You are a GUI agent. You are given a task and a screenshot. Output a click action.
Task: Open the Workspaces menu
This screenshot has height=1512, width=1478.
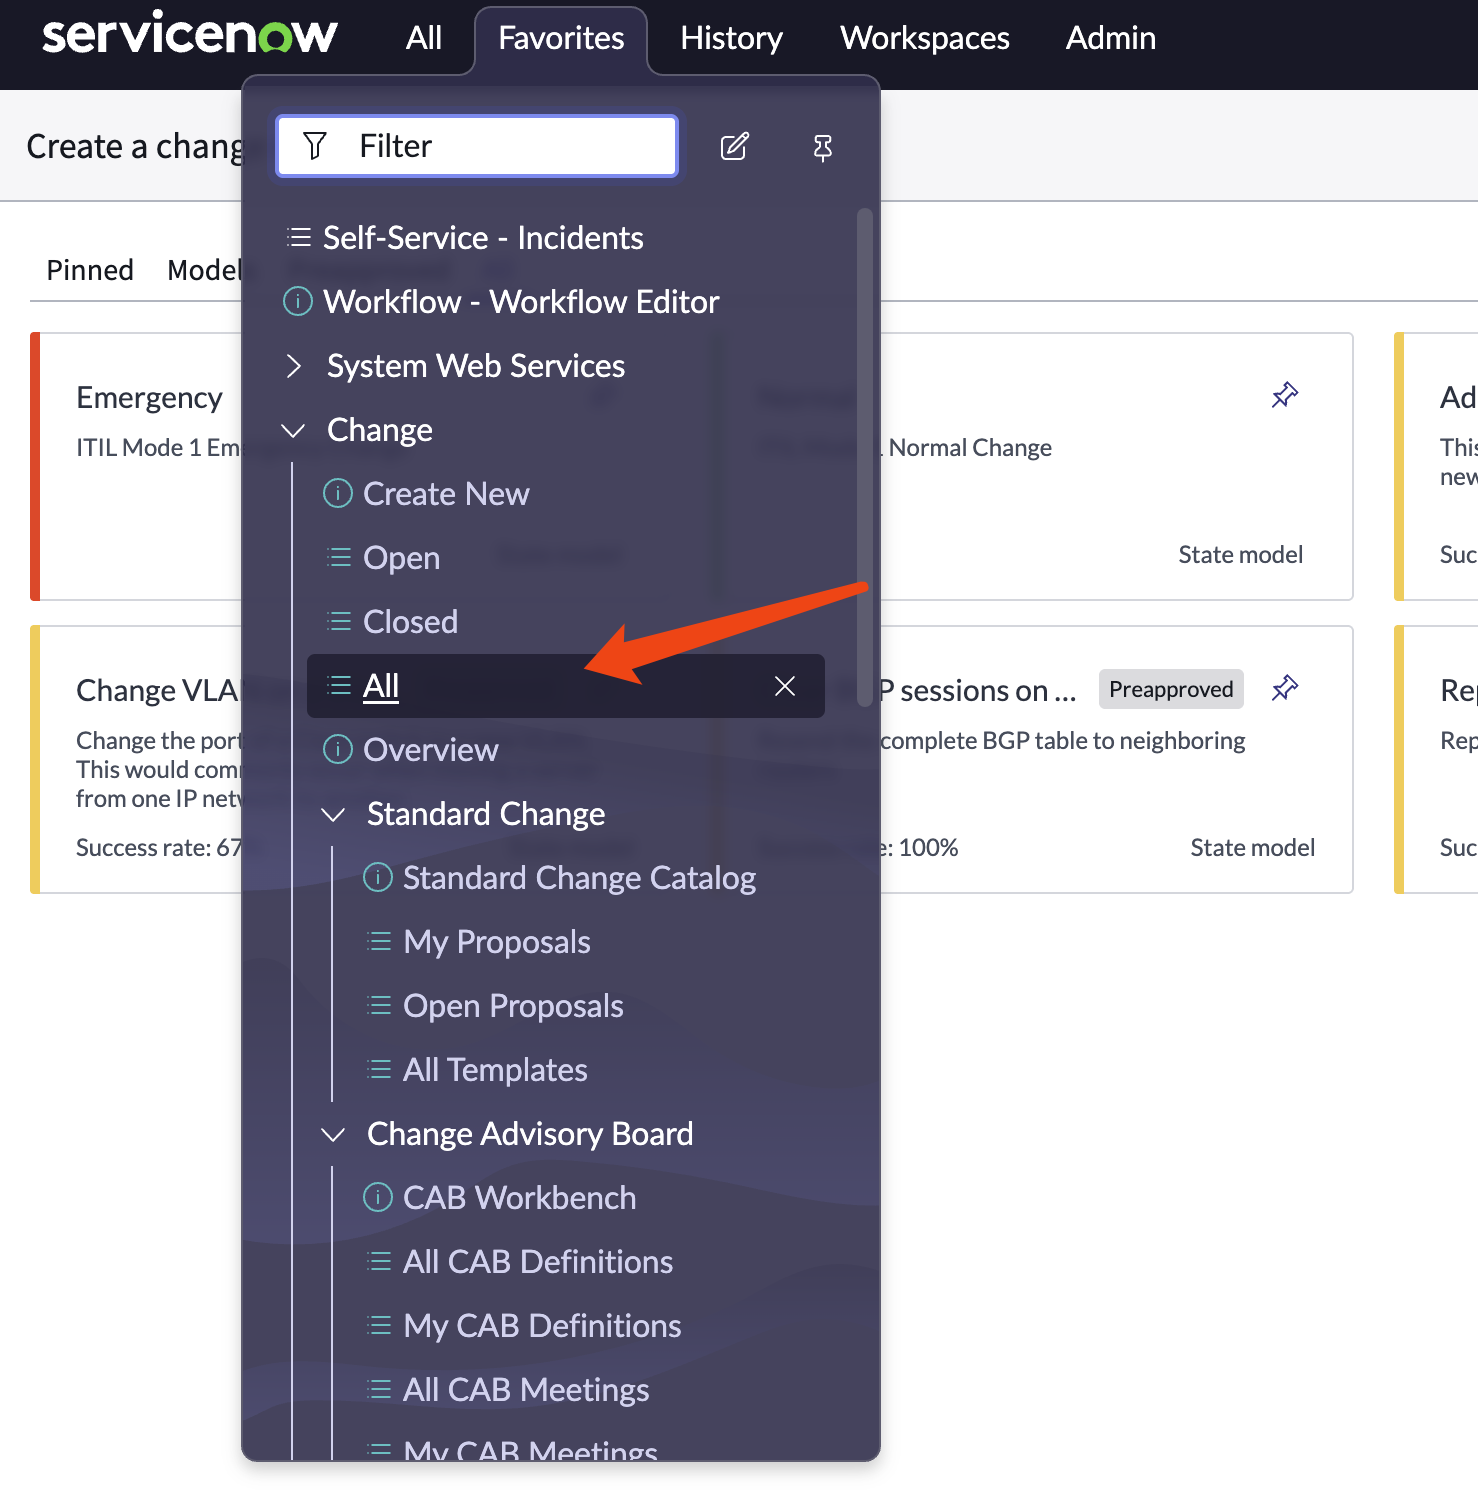pos(924,38)
